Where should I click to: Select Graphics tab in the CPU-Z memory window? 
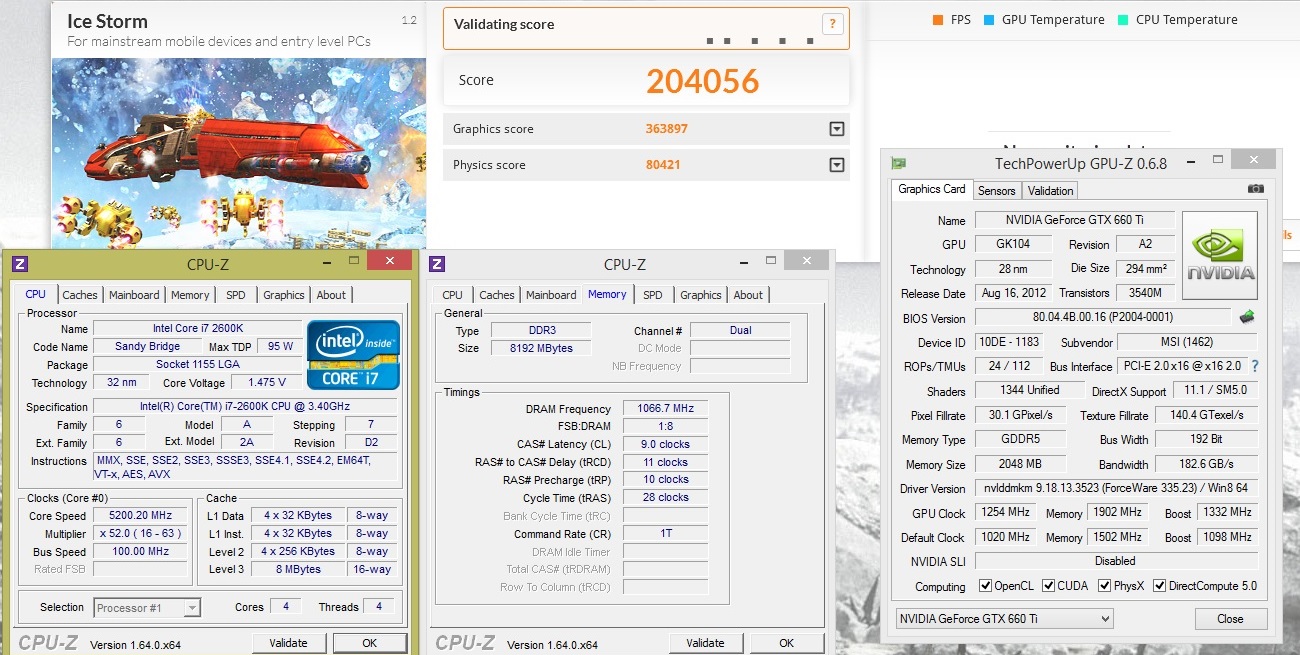click(701, 295)
